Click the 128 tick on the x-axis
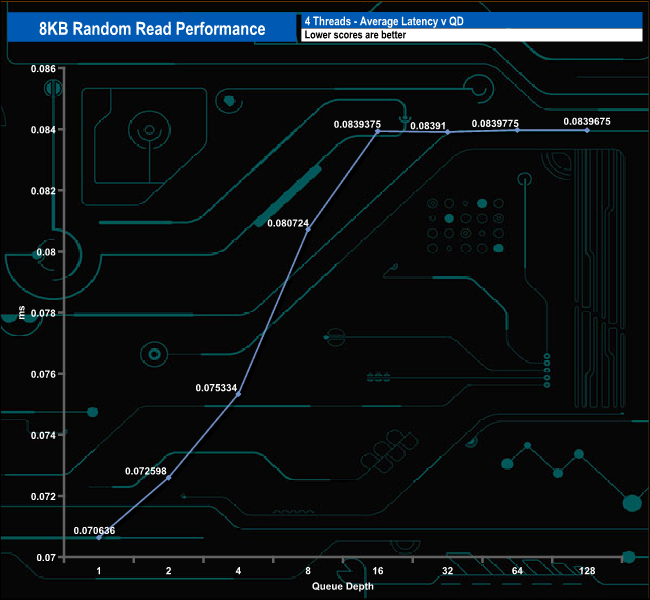 pos(587,571)
